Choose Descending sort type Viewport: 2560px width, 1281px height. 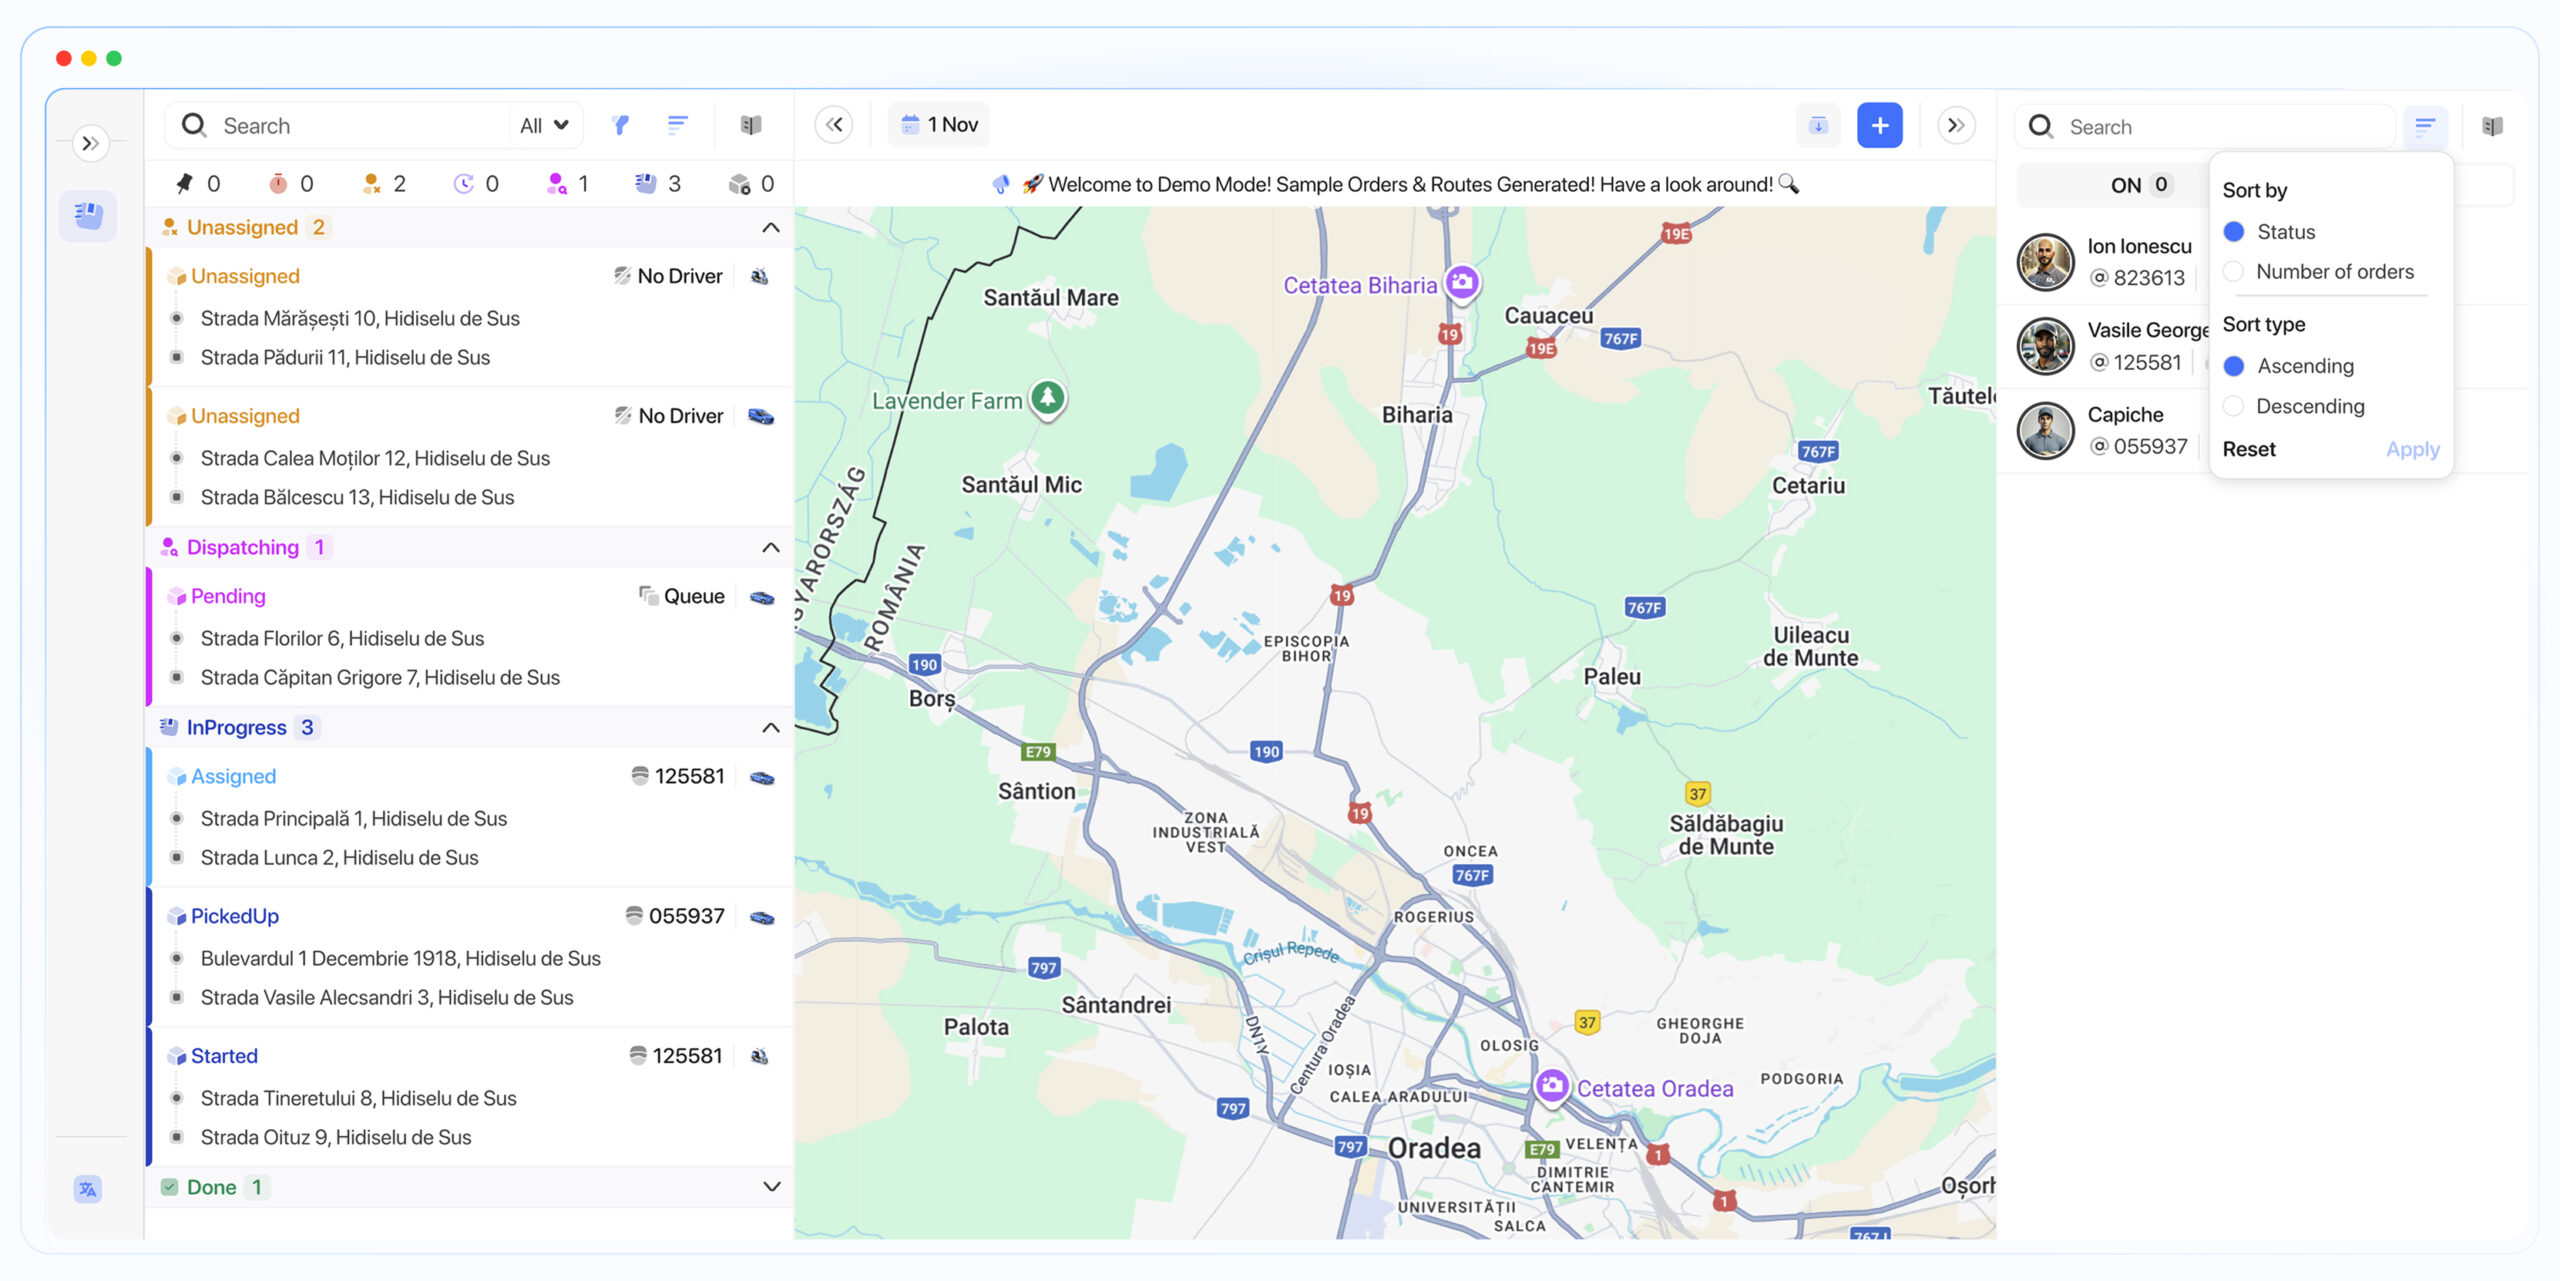2234,406
